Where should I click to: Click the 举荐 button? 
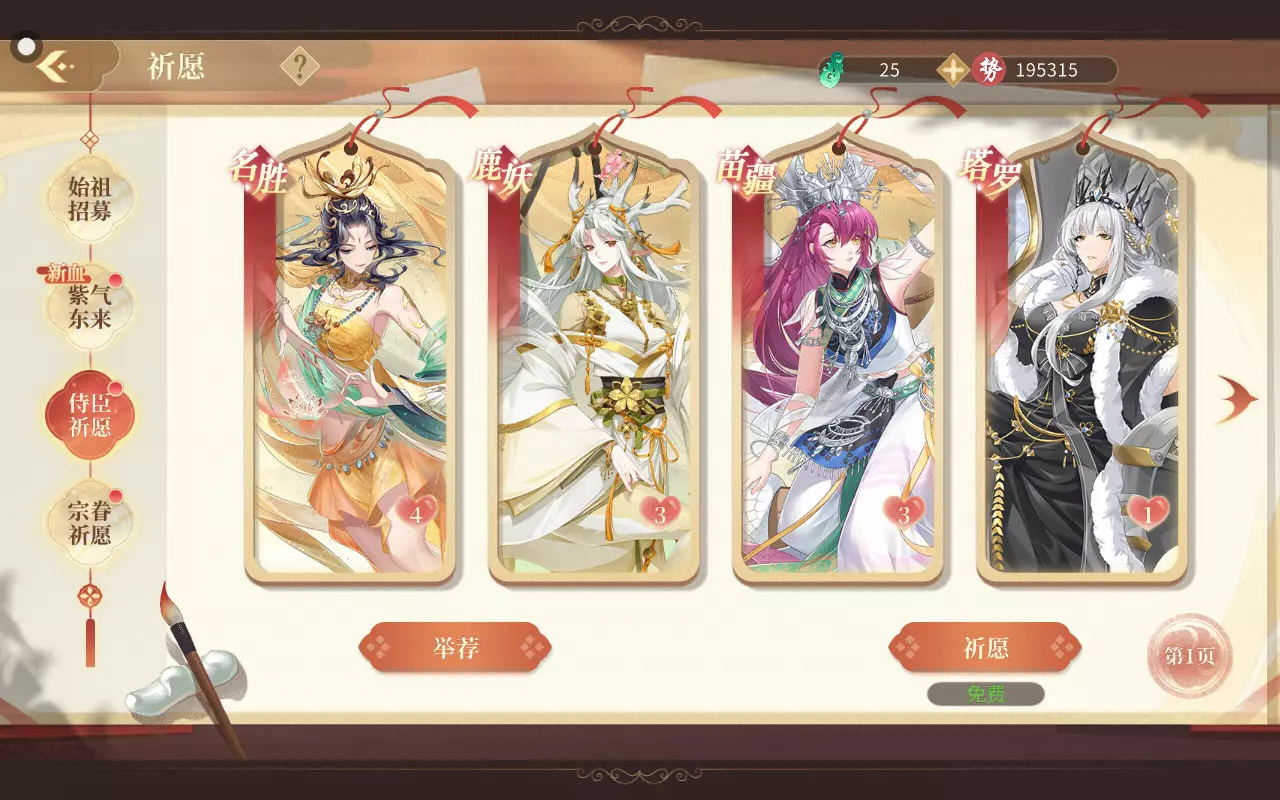[455, 648]
